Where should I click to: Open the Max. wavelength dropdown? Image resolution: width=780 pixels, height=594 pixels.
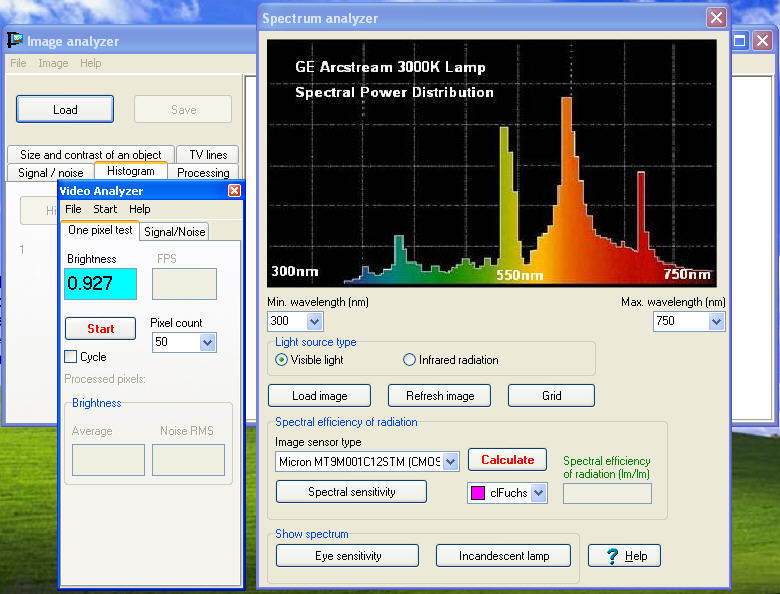pos(716,322)
